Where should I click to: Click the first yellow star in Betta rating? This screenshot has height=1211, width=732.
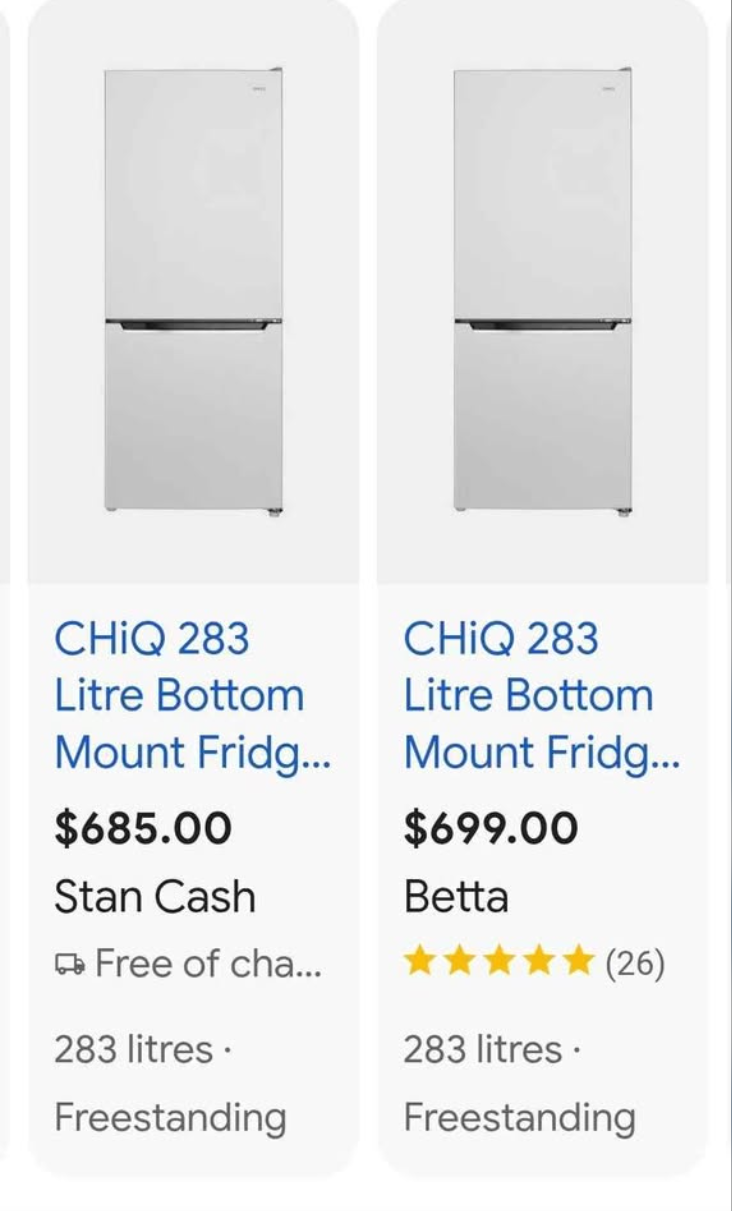(x=420, y=962)
